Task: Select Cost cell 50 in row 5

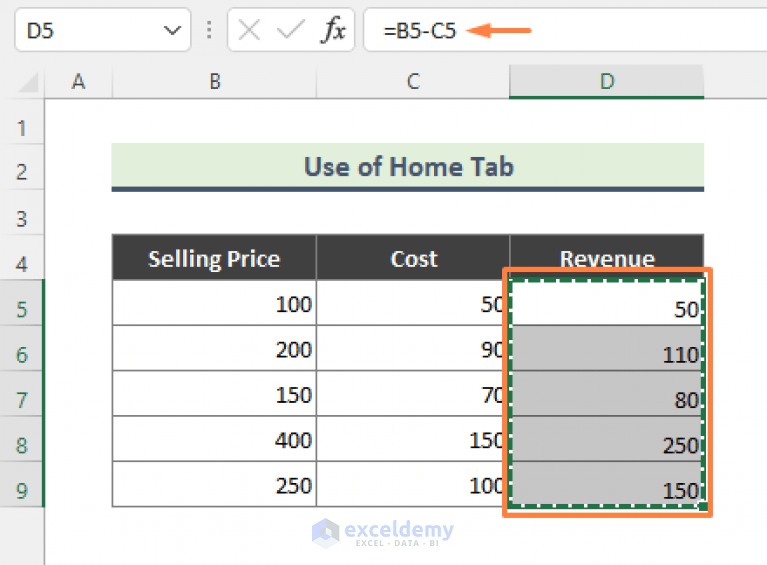Action: pos(413,303)
